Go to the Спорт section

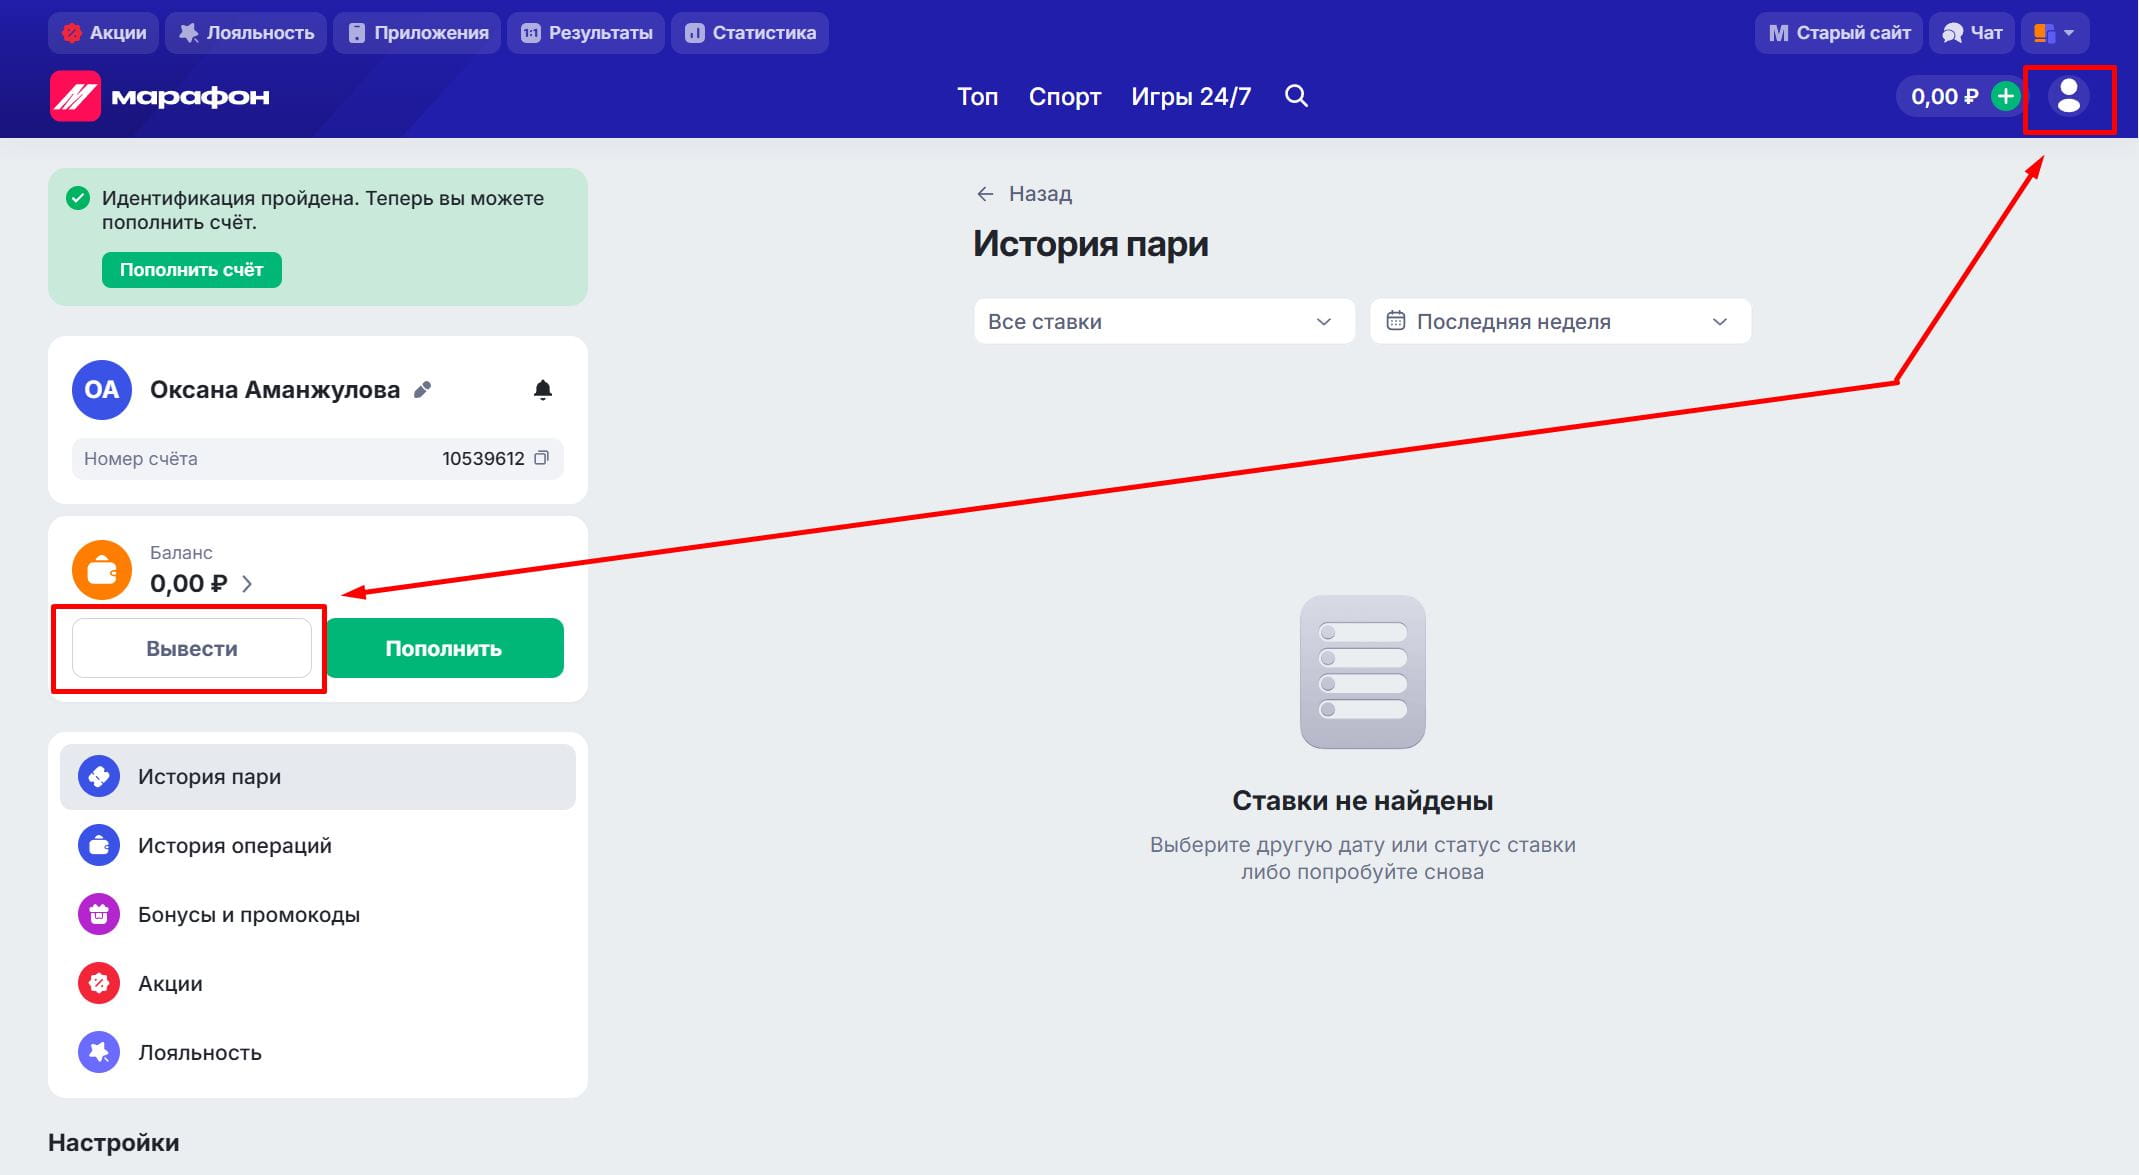pos(1065,96)
